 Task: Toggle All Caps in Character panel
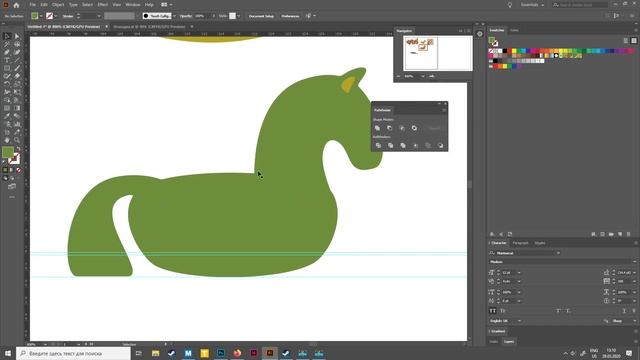(x=493, y=311)
